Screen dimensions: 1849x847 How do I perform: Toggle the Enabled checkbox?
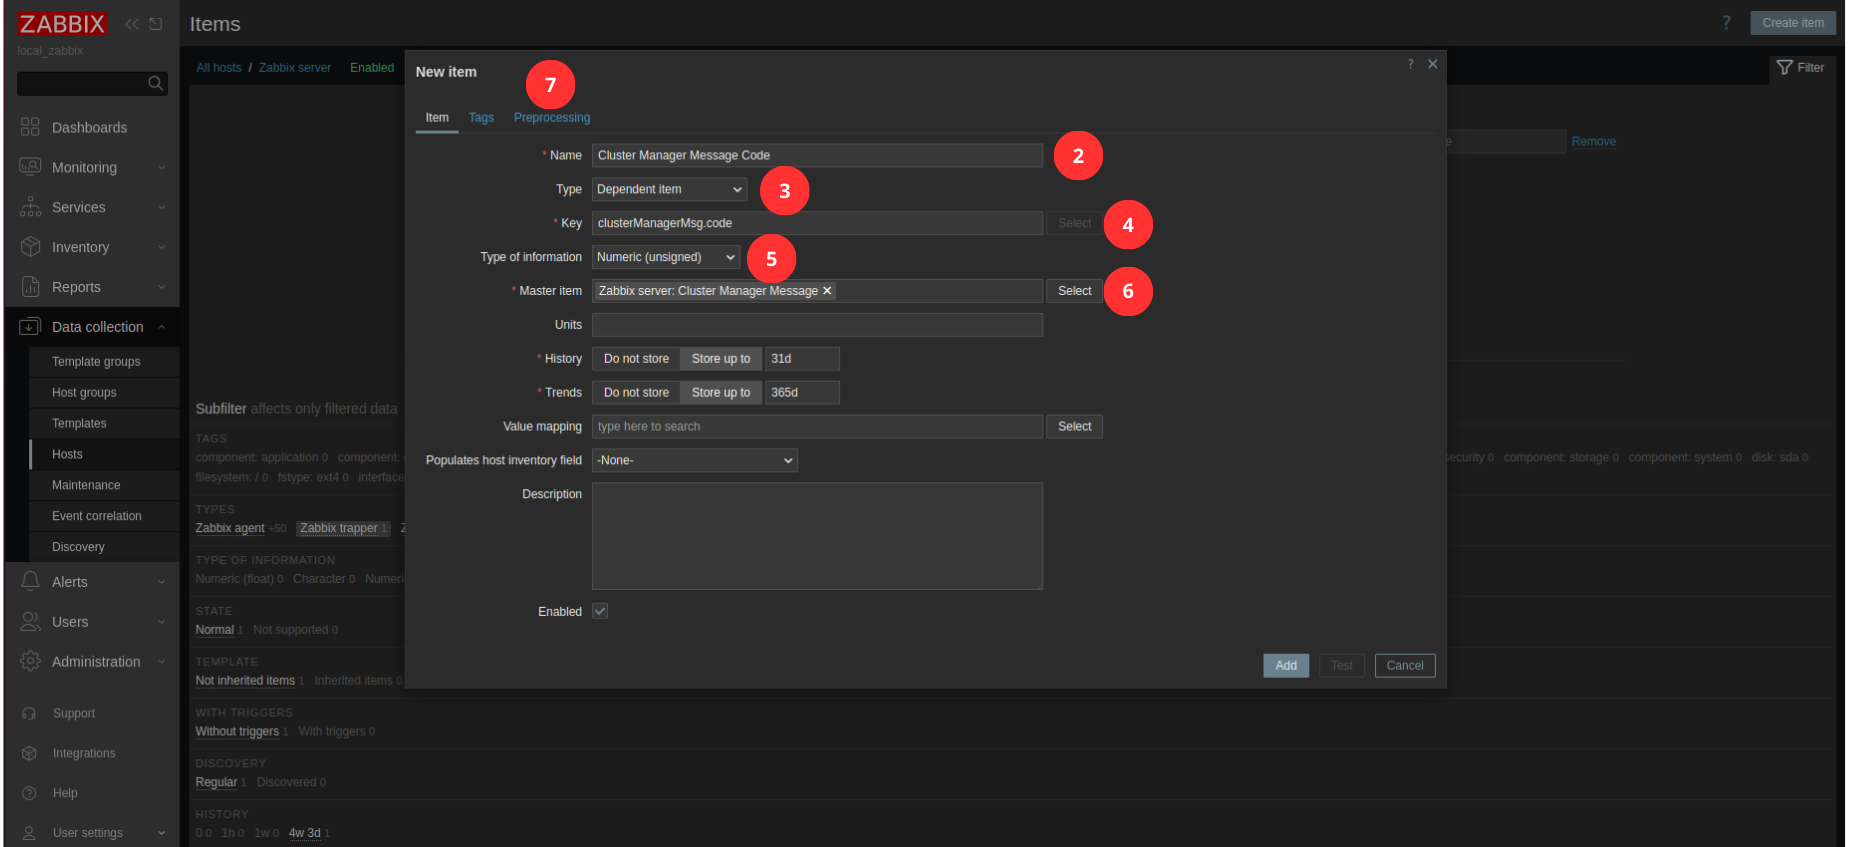pos(600,611)
